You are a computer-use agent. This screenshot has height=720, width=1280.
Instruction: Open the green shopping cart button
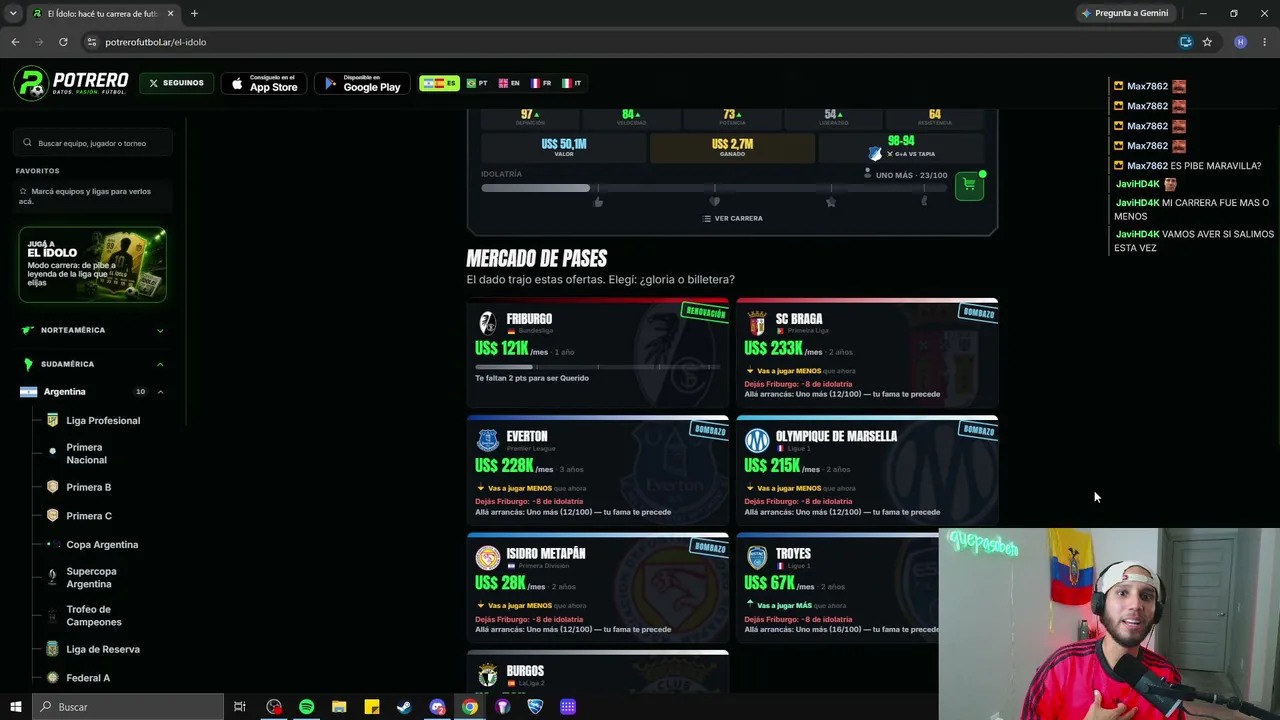point(968,185)
